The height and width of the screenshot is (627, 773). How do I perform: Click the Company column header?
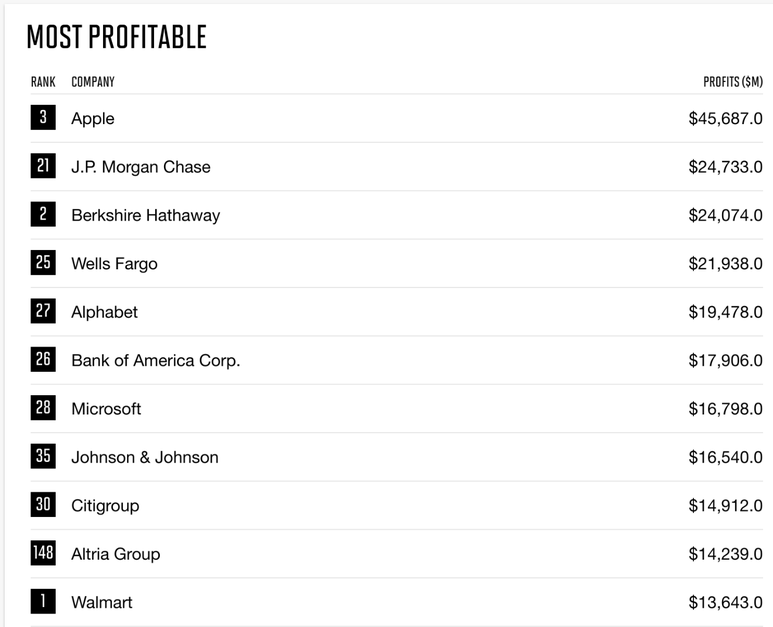click(x=93, y=82)
